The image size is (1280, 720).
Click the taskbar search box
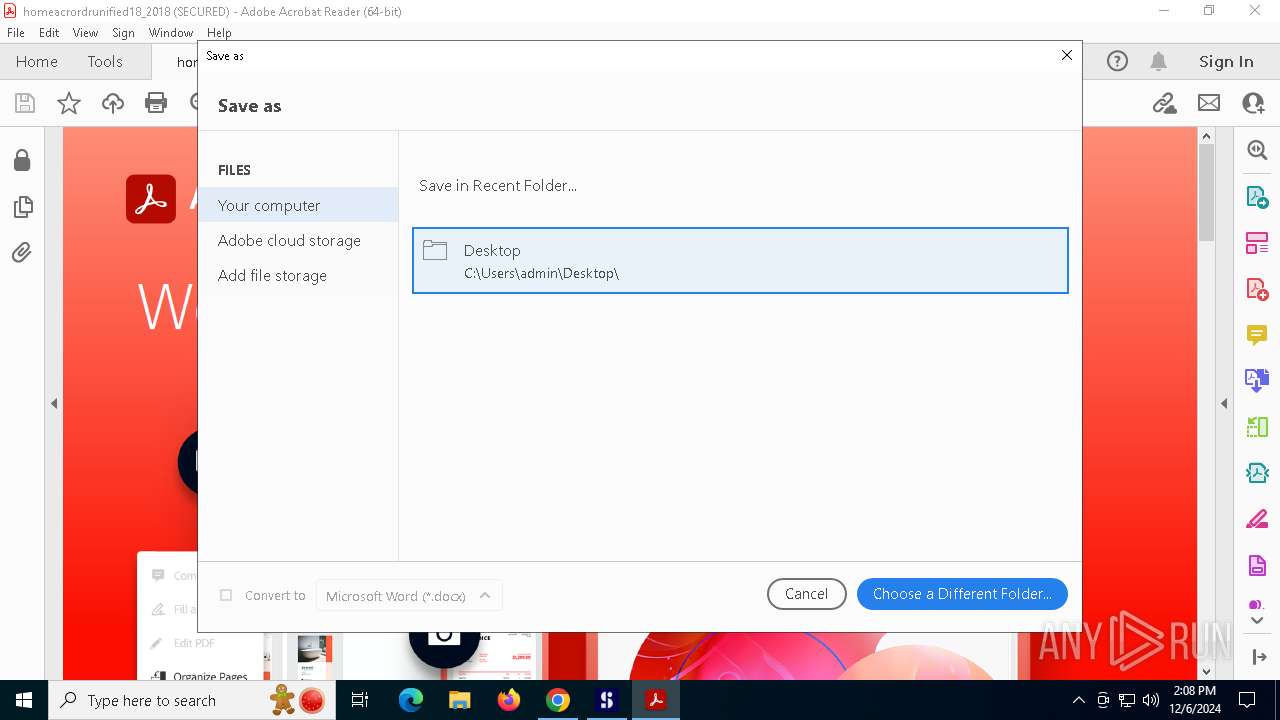[x=194, y=700]
